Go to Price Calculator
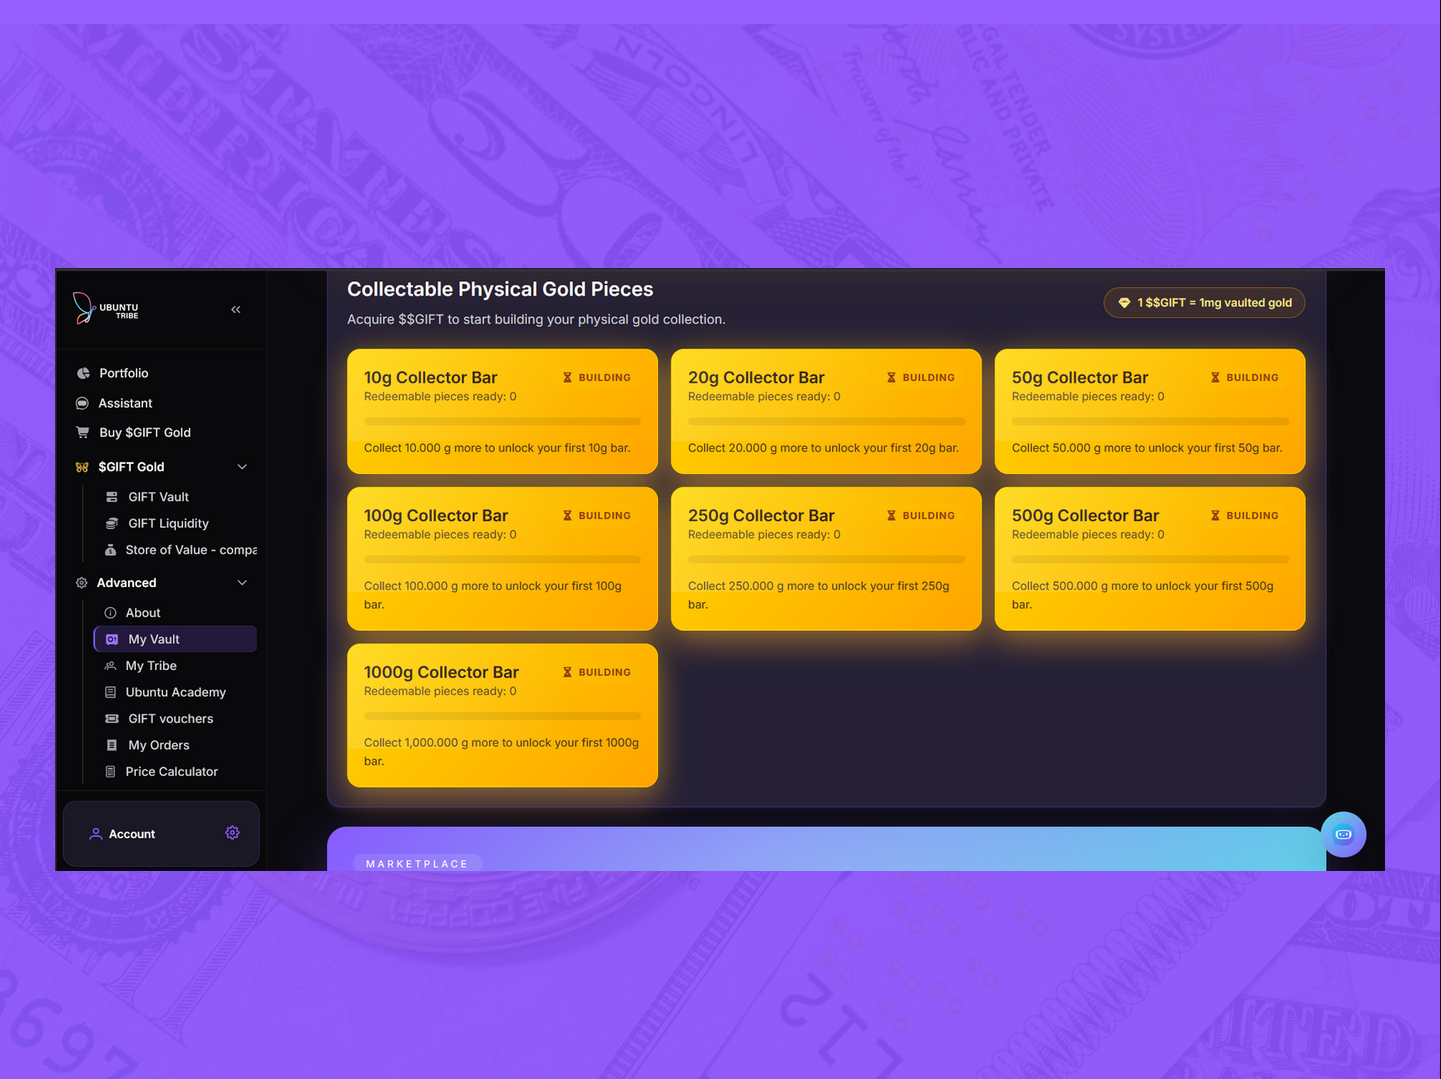This screenshot has width=1441, height=1079. click(x=171, y=772)
